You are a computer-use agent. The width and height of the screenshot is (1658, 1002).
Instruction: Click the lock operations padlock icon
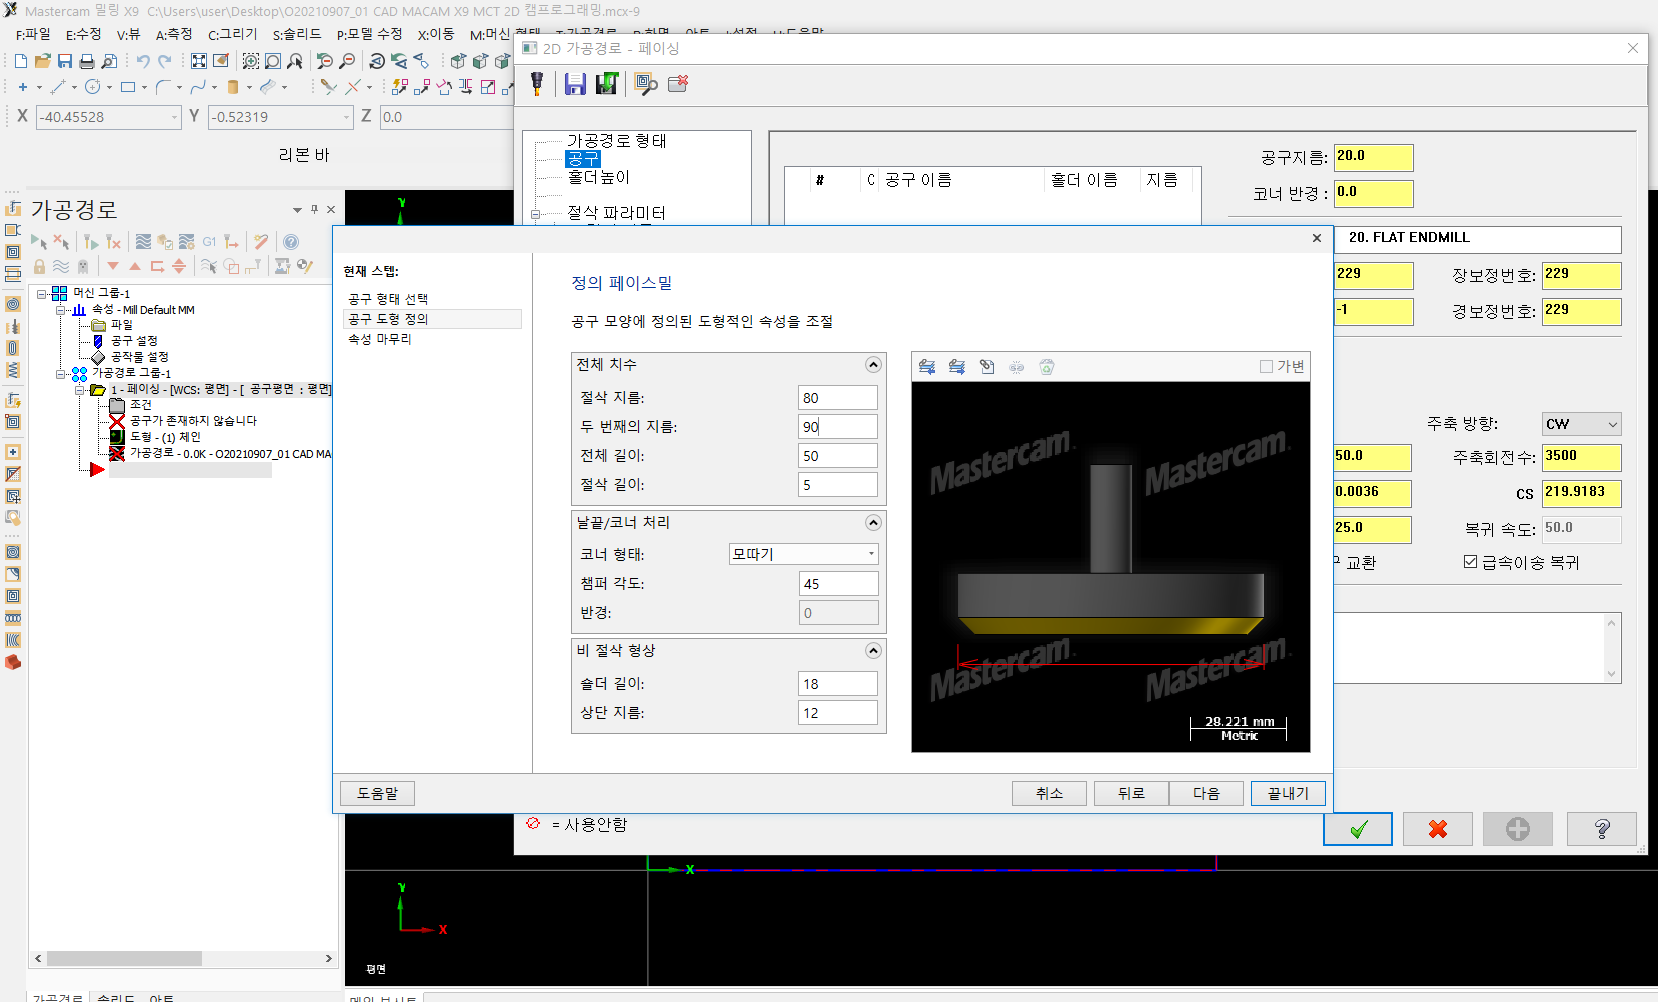click(39, 266)
